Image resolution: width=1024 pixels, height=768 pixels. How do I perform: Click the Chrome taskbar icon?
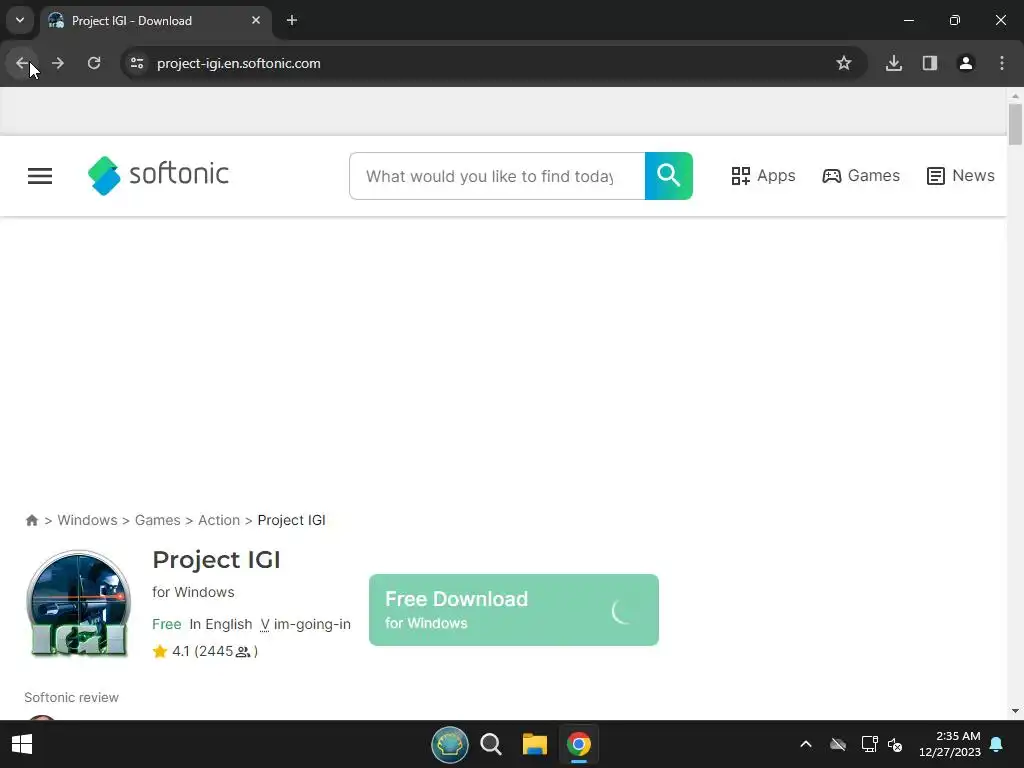point(579,744)
